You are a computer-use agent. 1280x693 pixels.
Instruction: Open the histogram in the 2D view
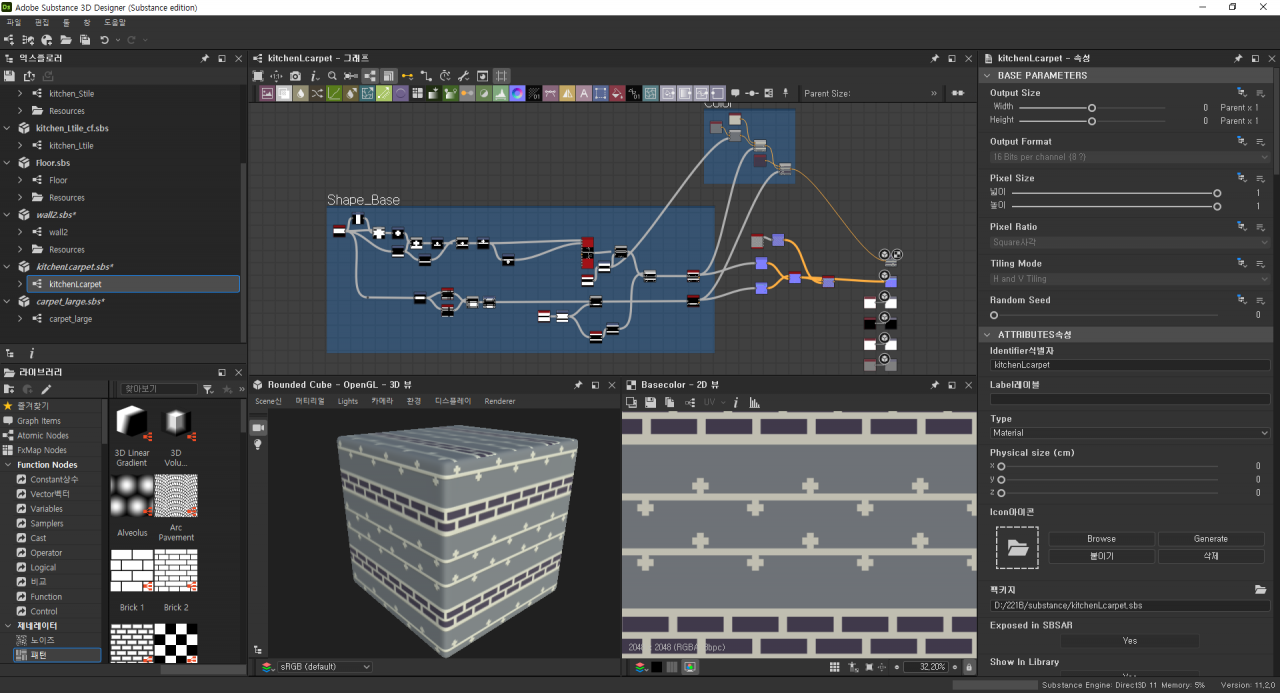755,402
